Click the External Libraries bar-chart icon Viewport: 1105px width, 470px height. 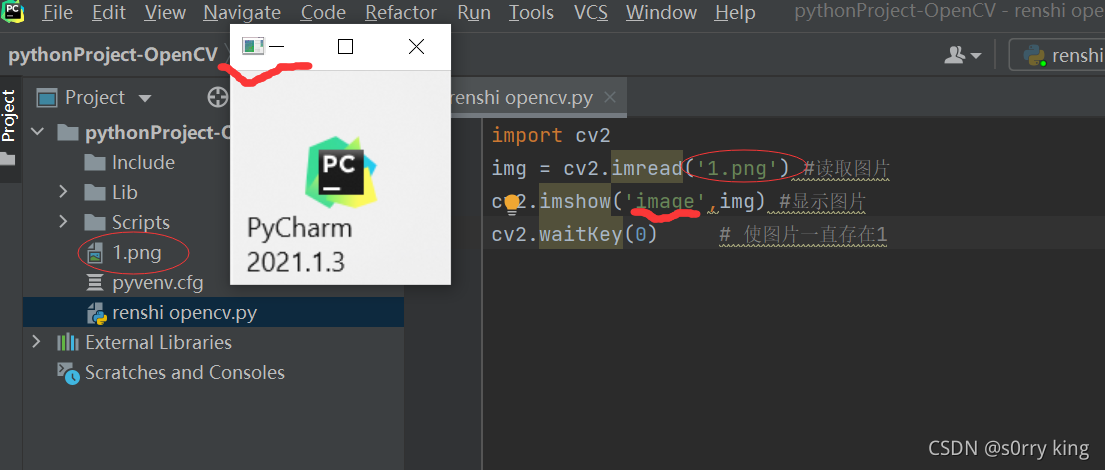[67, 342]
